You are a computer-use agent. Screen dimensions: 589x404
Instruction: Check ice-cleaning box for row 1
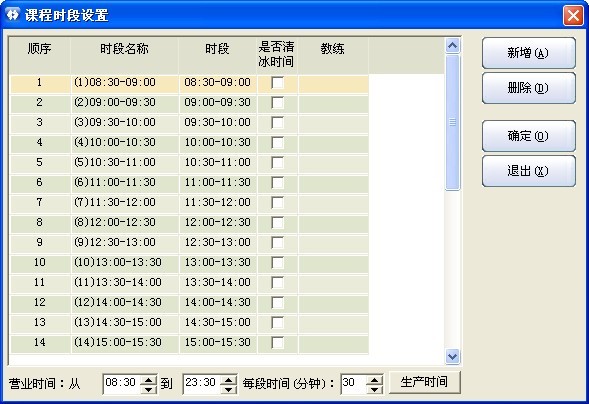278,83
